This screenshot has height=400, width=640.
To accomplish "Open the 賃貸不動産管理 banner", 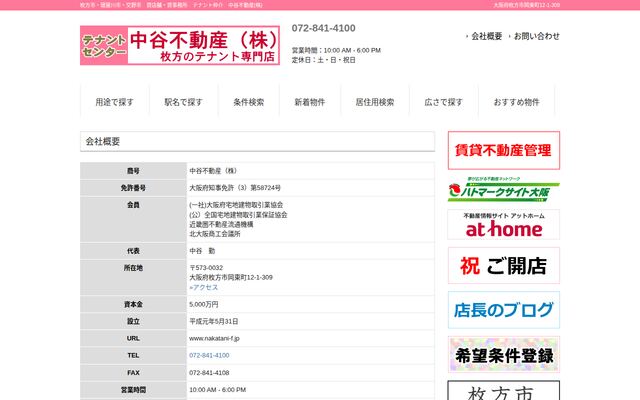I will pos(504,150).
